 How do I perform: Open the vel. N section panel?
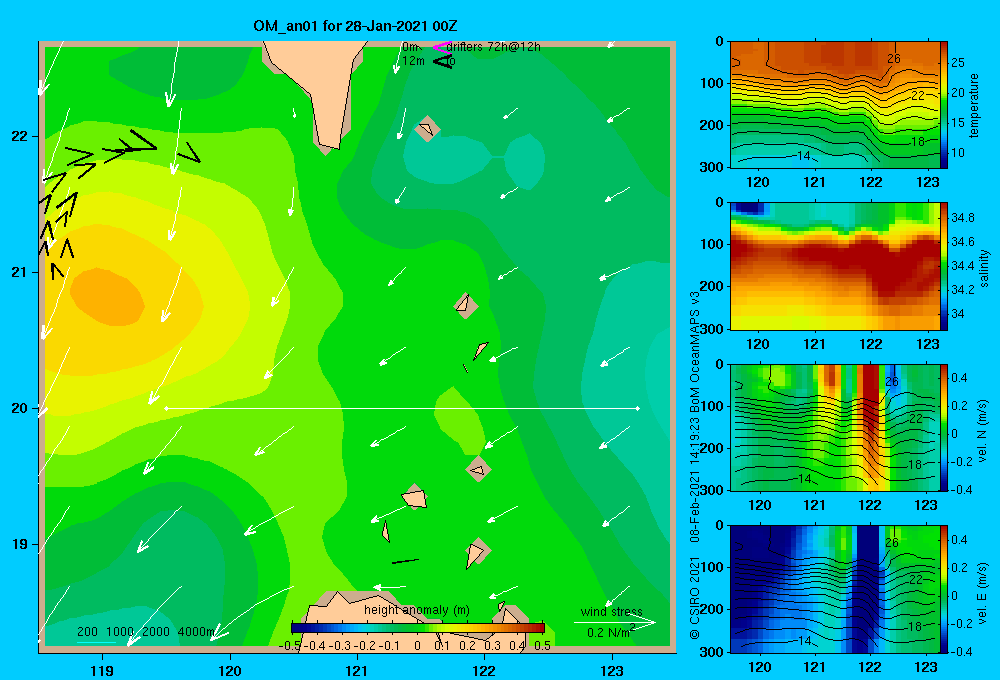[834, 427]
